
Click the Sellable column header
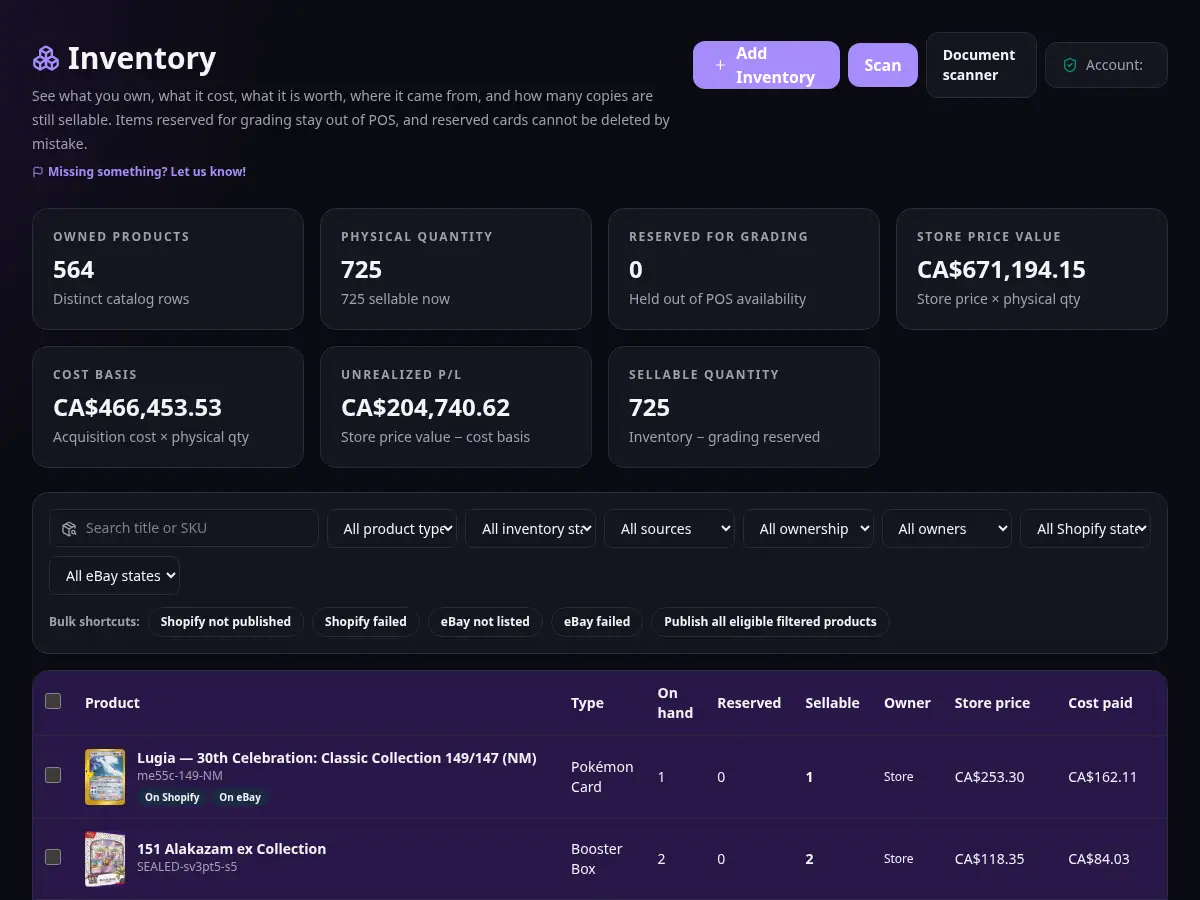[832, 703]
